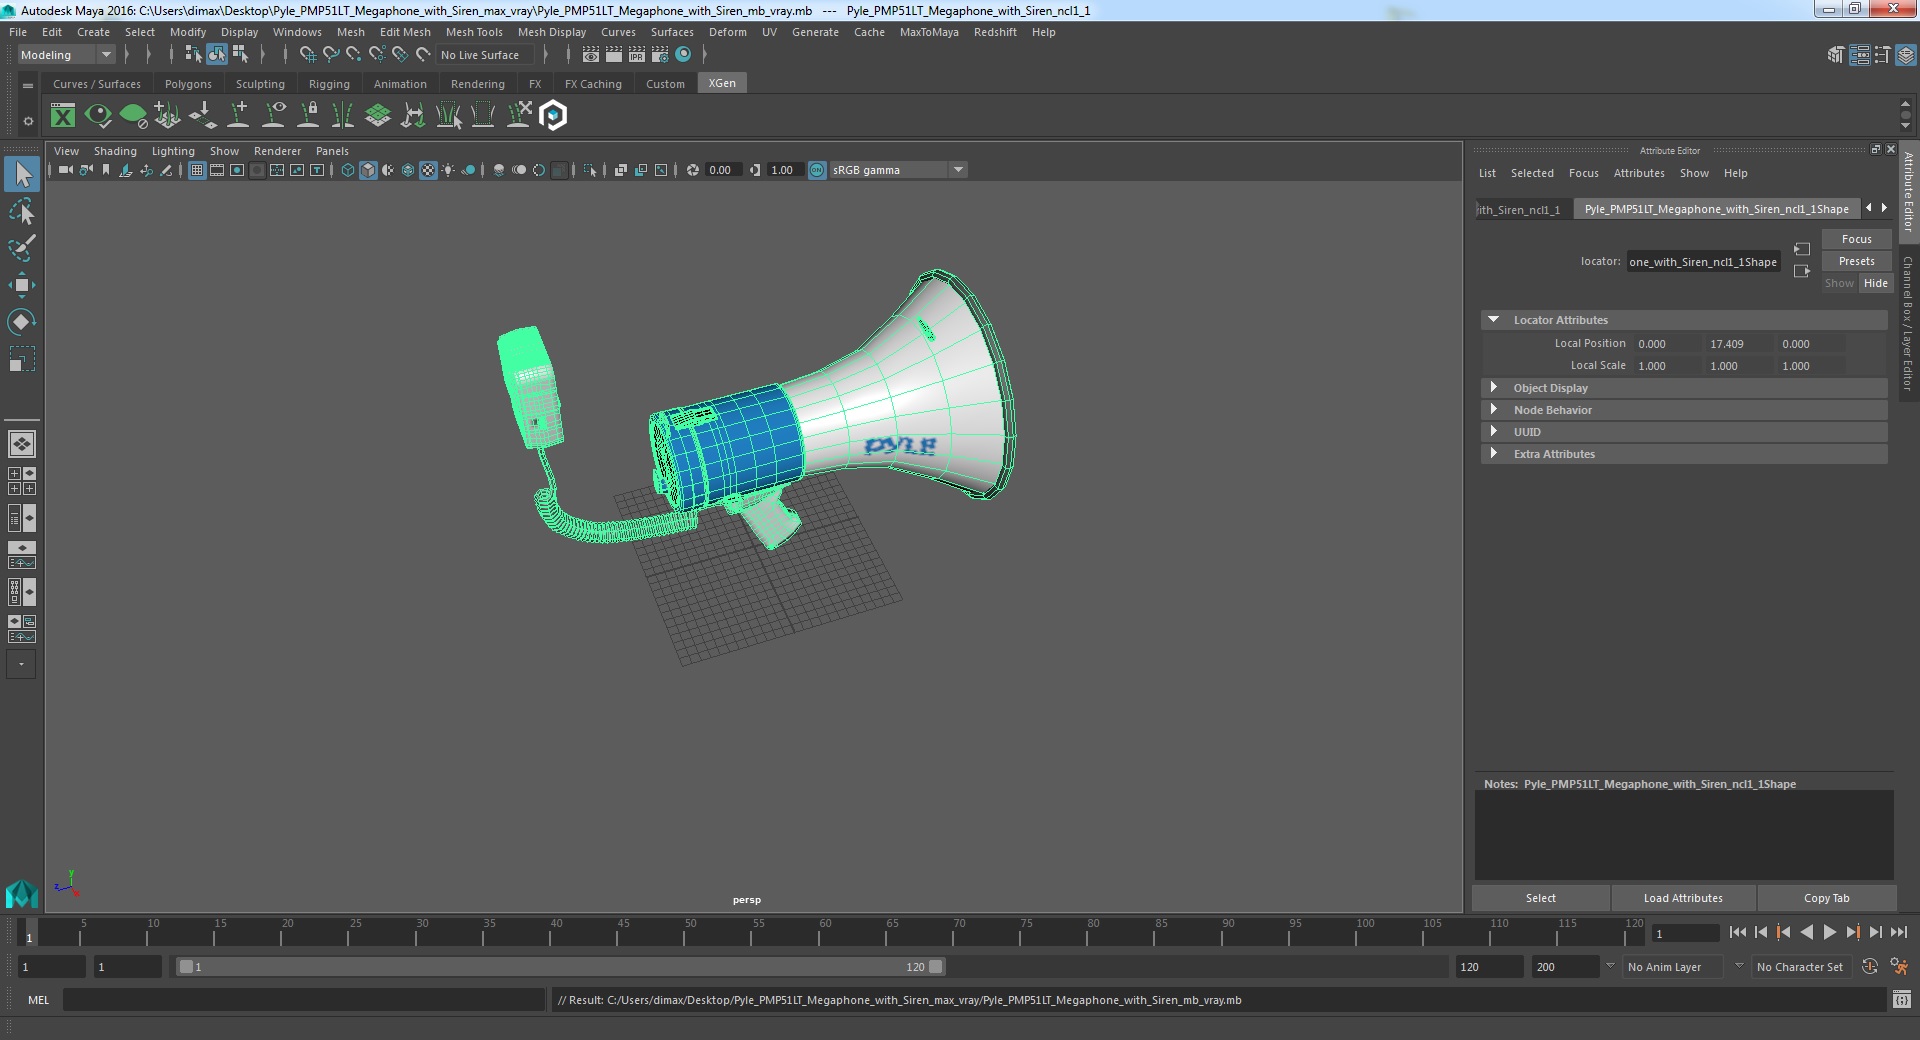The height and width of the screenshot is (1040, 1920).
Task: Toggle isolate select icon
Action: [x=590, y=170]
